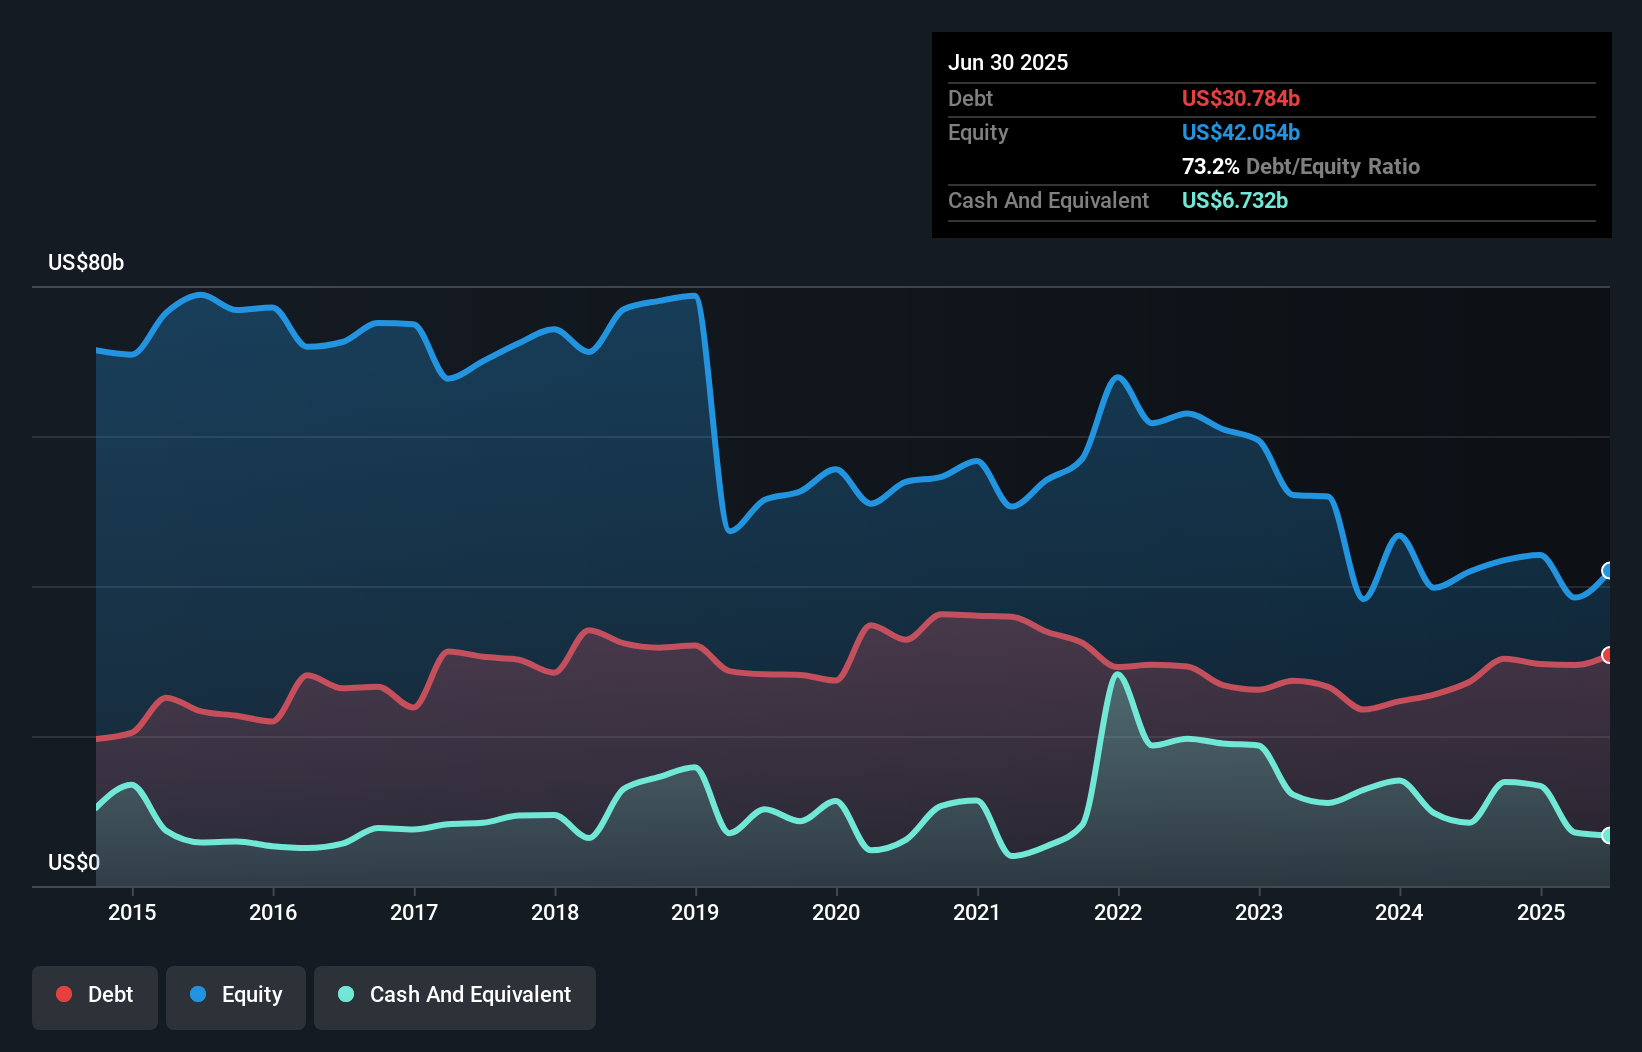Screen dimensions: 1642x1052
Task: Click the red Debt endpoint marker on the chart
Action: [1608, 655]
